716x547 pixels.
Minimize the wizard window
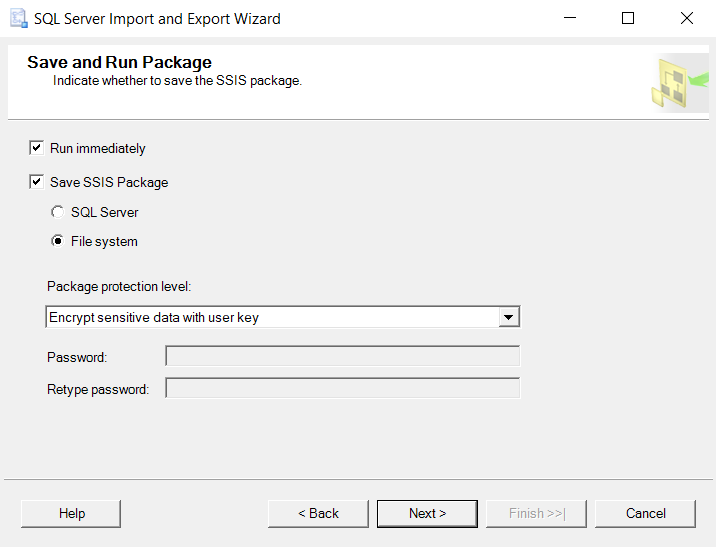pos(570,18)
